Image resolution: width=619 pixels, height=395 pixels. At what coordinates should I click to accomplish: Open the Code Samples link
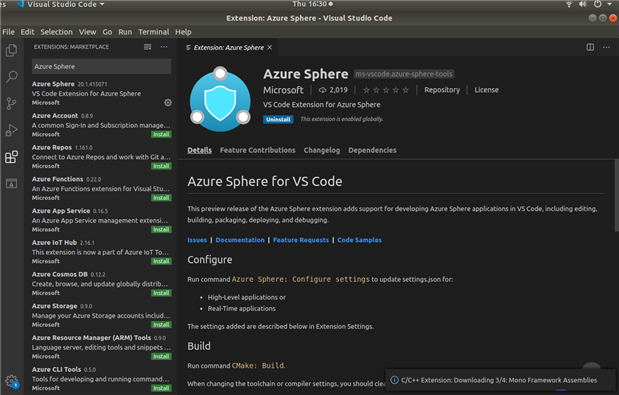click(x=359, y=240)
